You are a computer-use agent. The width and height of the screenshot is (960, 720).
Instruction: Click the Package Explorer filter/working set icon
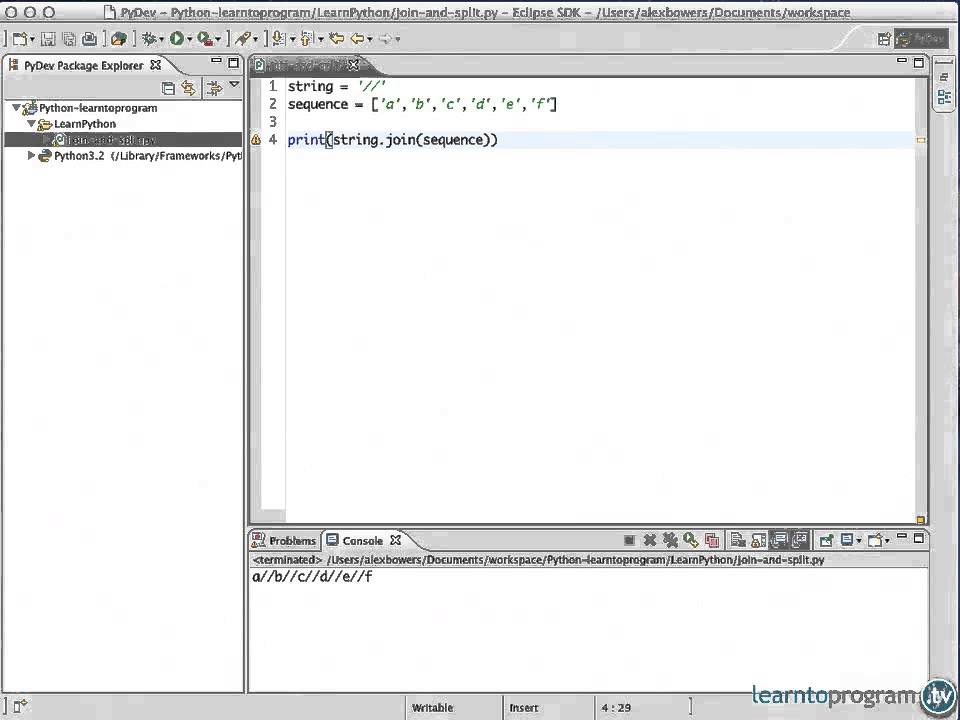[214, 88]
